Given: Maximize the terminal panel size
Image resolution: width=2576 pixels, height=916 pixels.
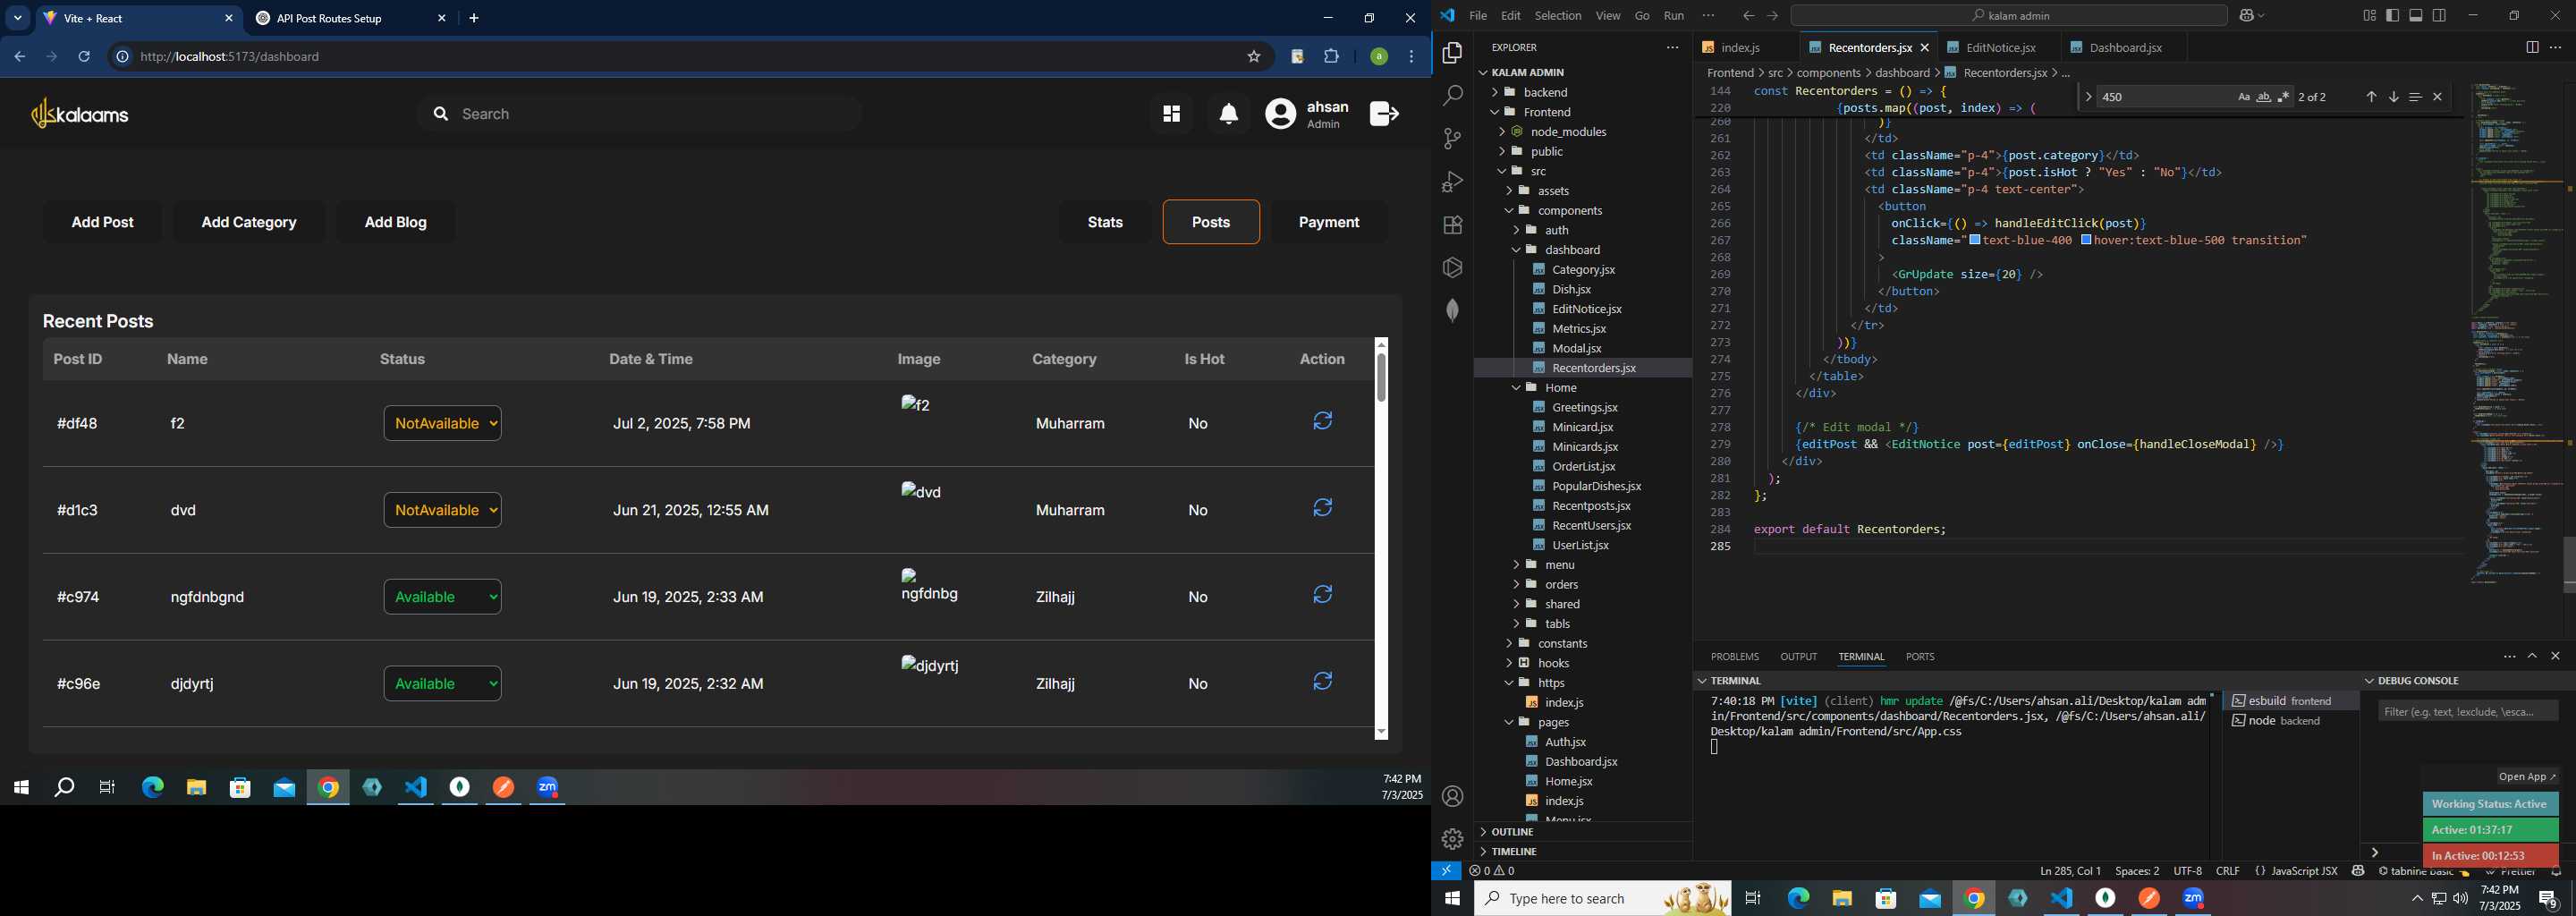Looking at the screenshot, I should coord(2532,656).
